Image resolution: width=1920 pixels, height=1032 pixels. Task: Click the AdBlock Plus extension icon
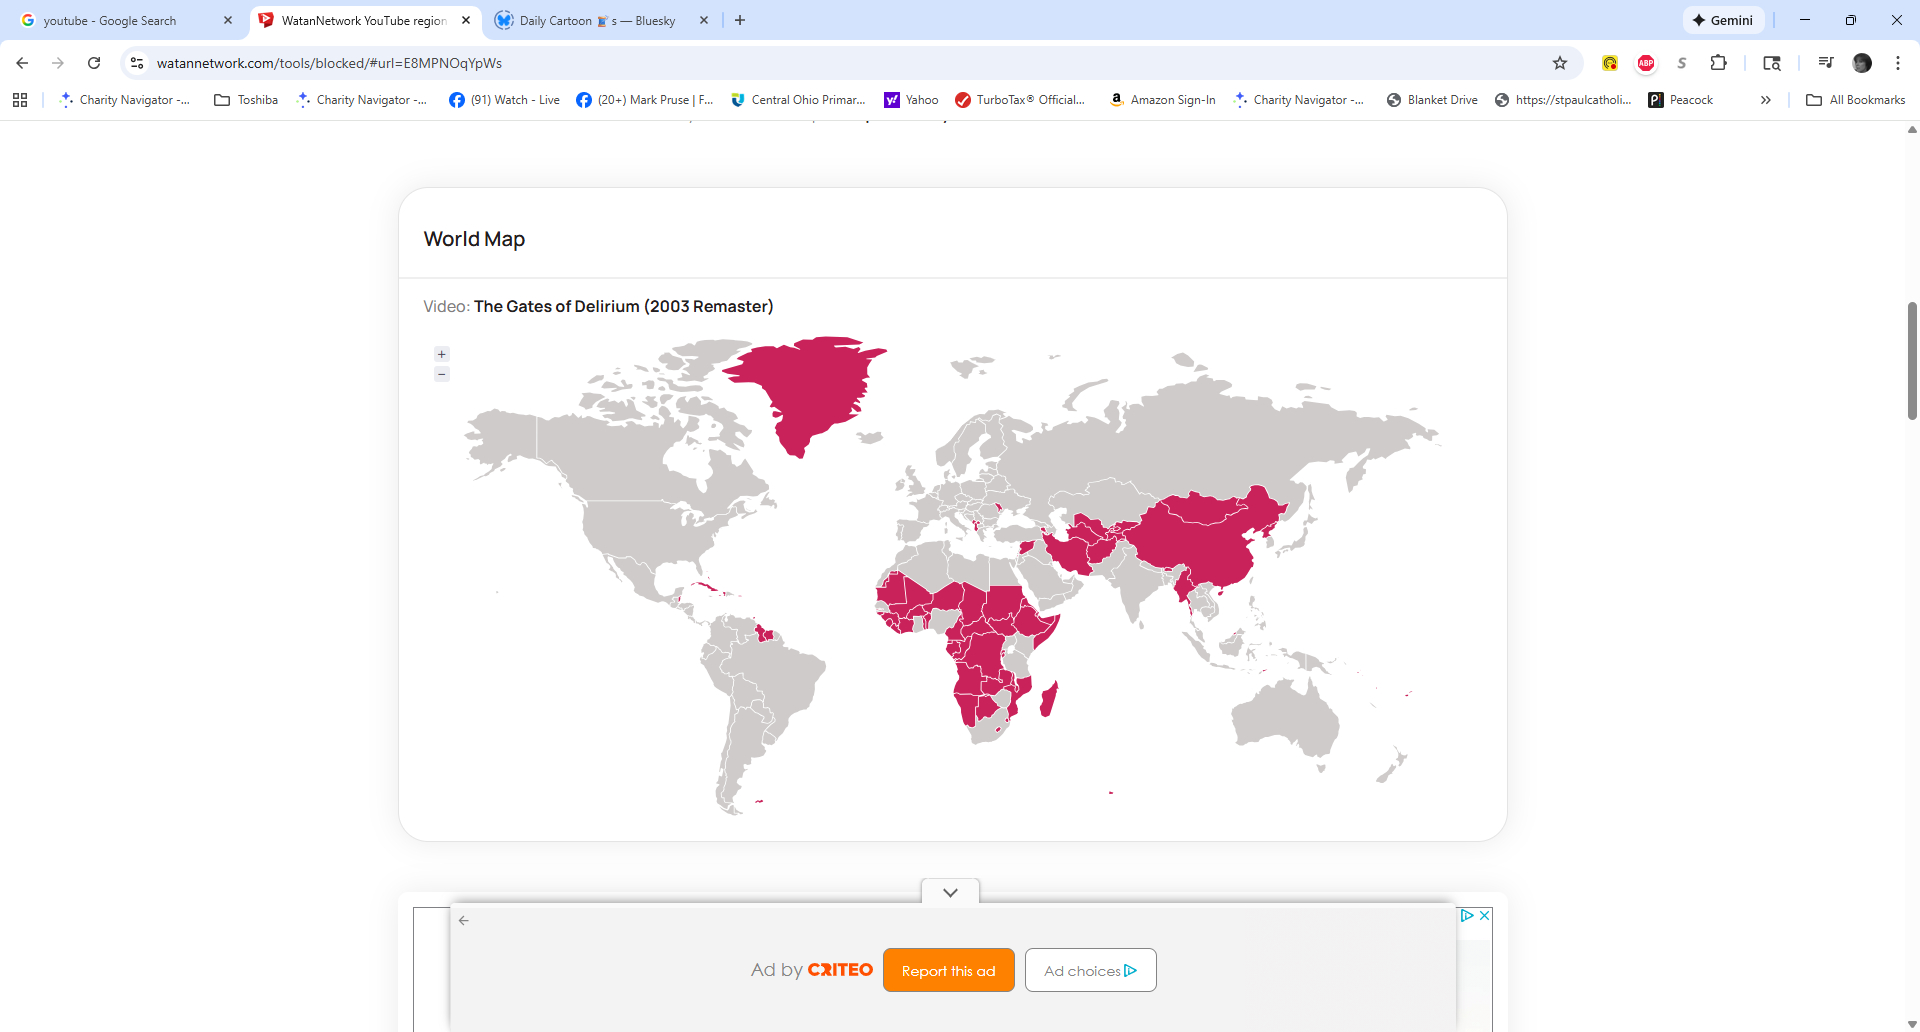[1646, 63]
